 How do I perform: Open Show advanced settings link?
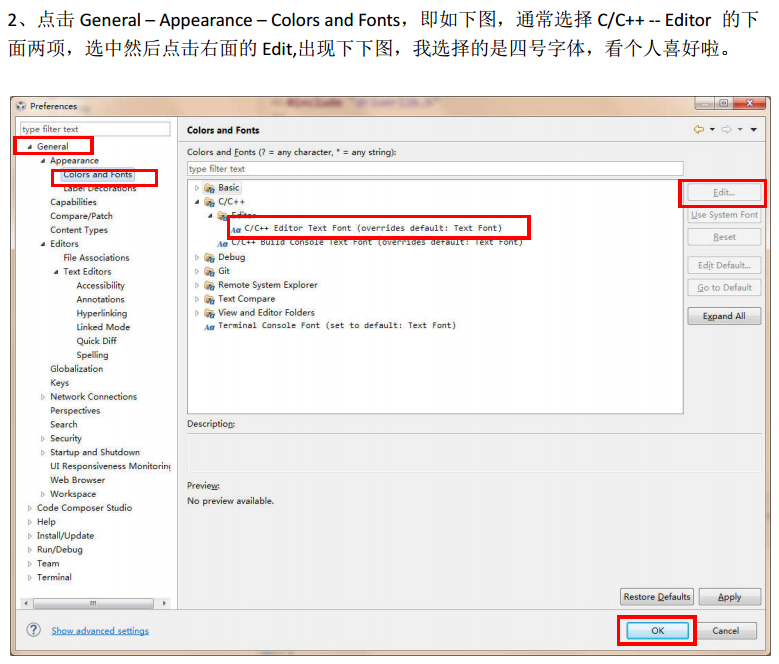coord(100,631)
